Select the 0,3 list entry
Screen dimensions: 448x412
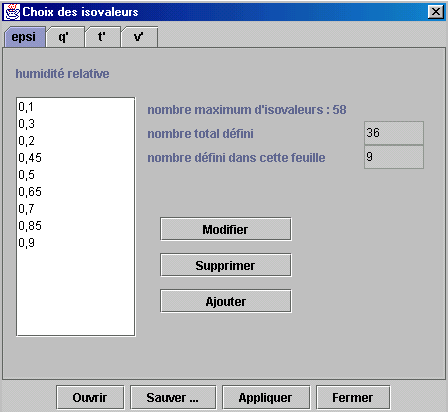coord(75,124)
